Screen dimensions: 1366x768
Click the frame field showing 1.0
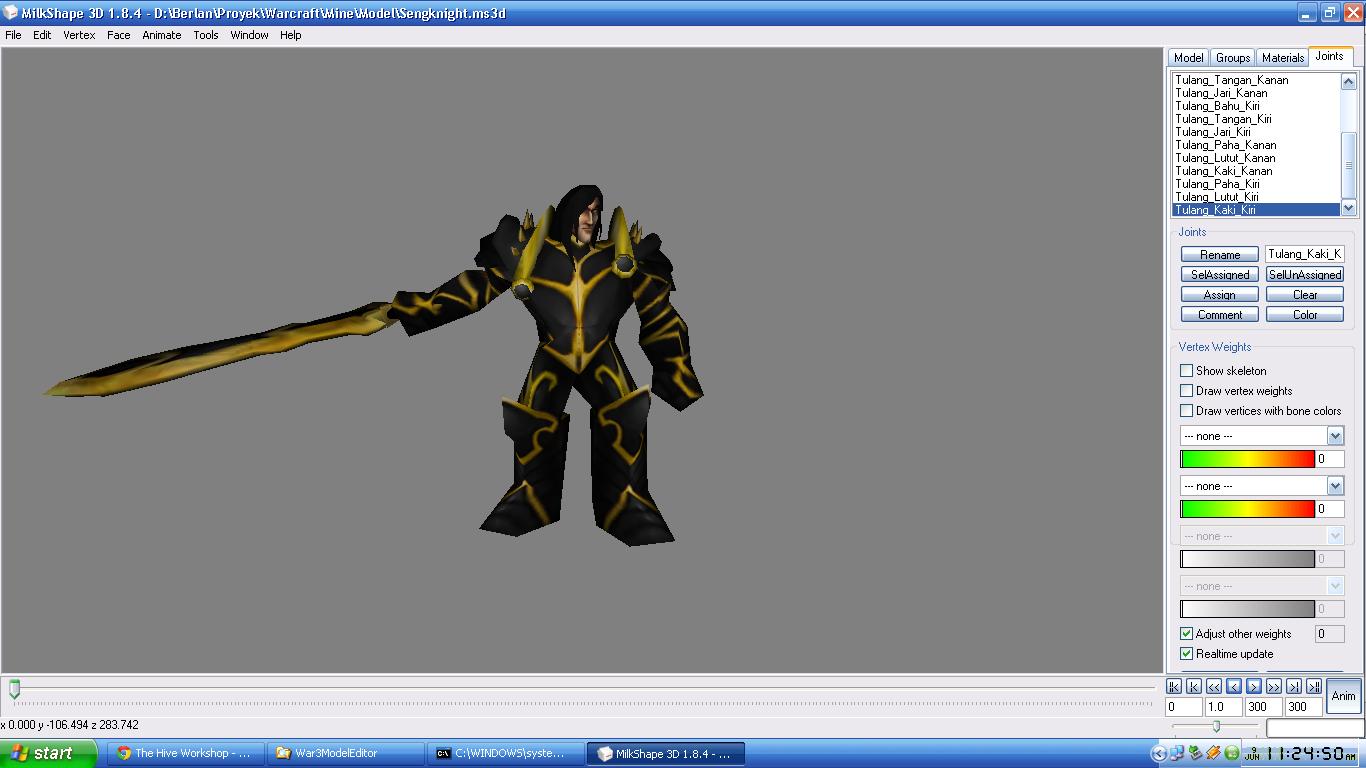click(x=1224, y=706)
